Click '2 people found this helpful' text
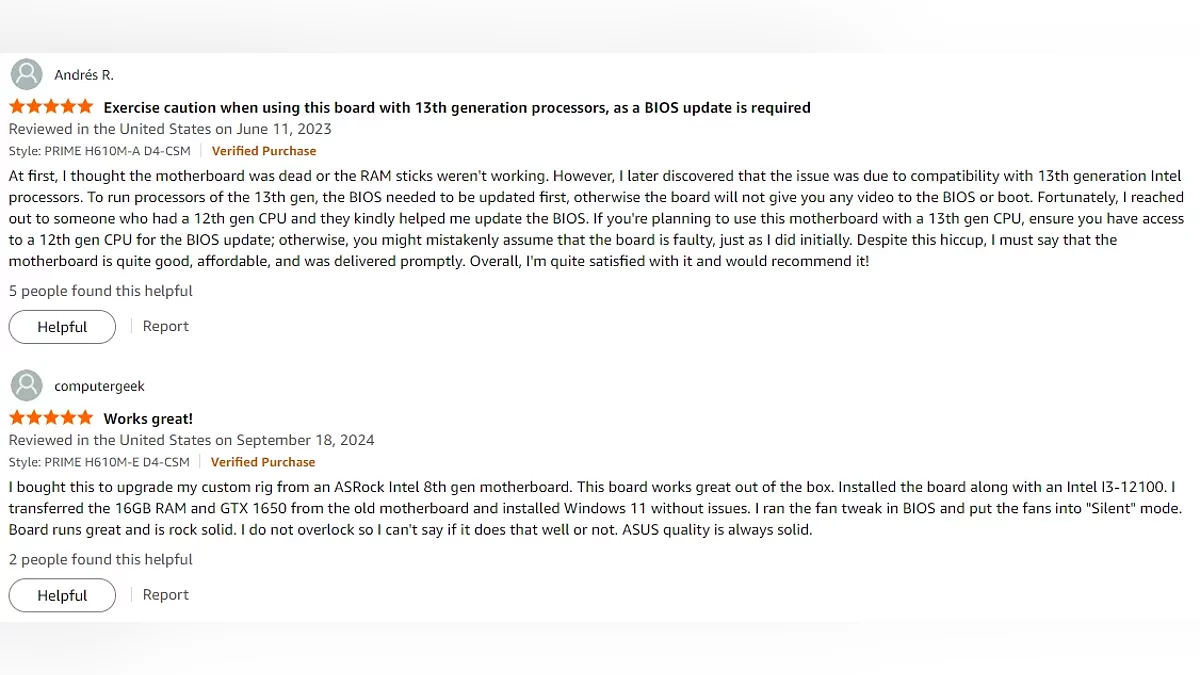The image size is (1200, 675). pyautogui.click(x=101, y=559)
